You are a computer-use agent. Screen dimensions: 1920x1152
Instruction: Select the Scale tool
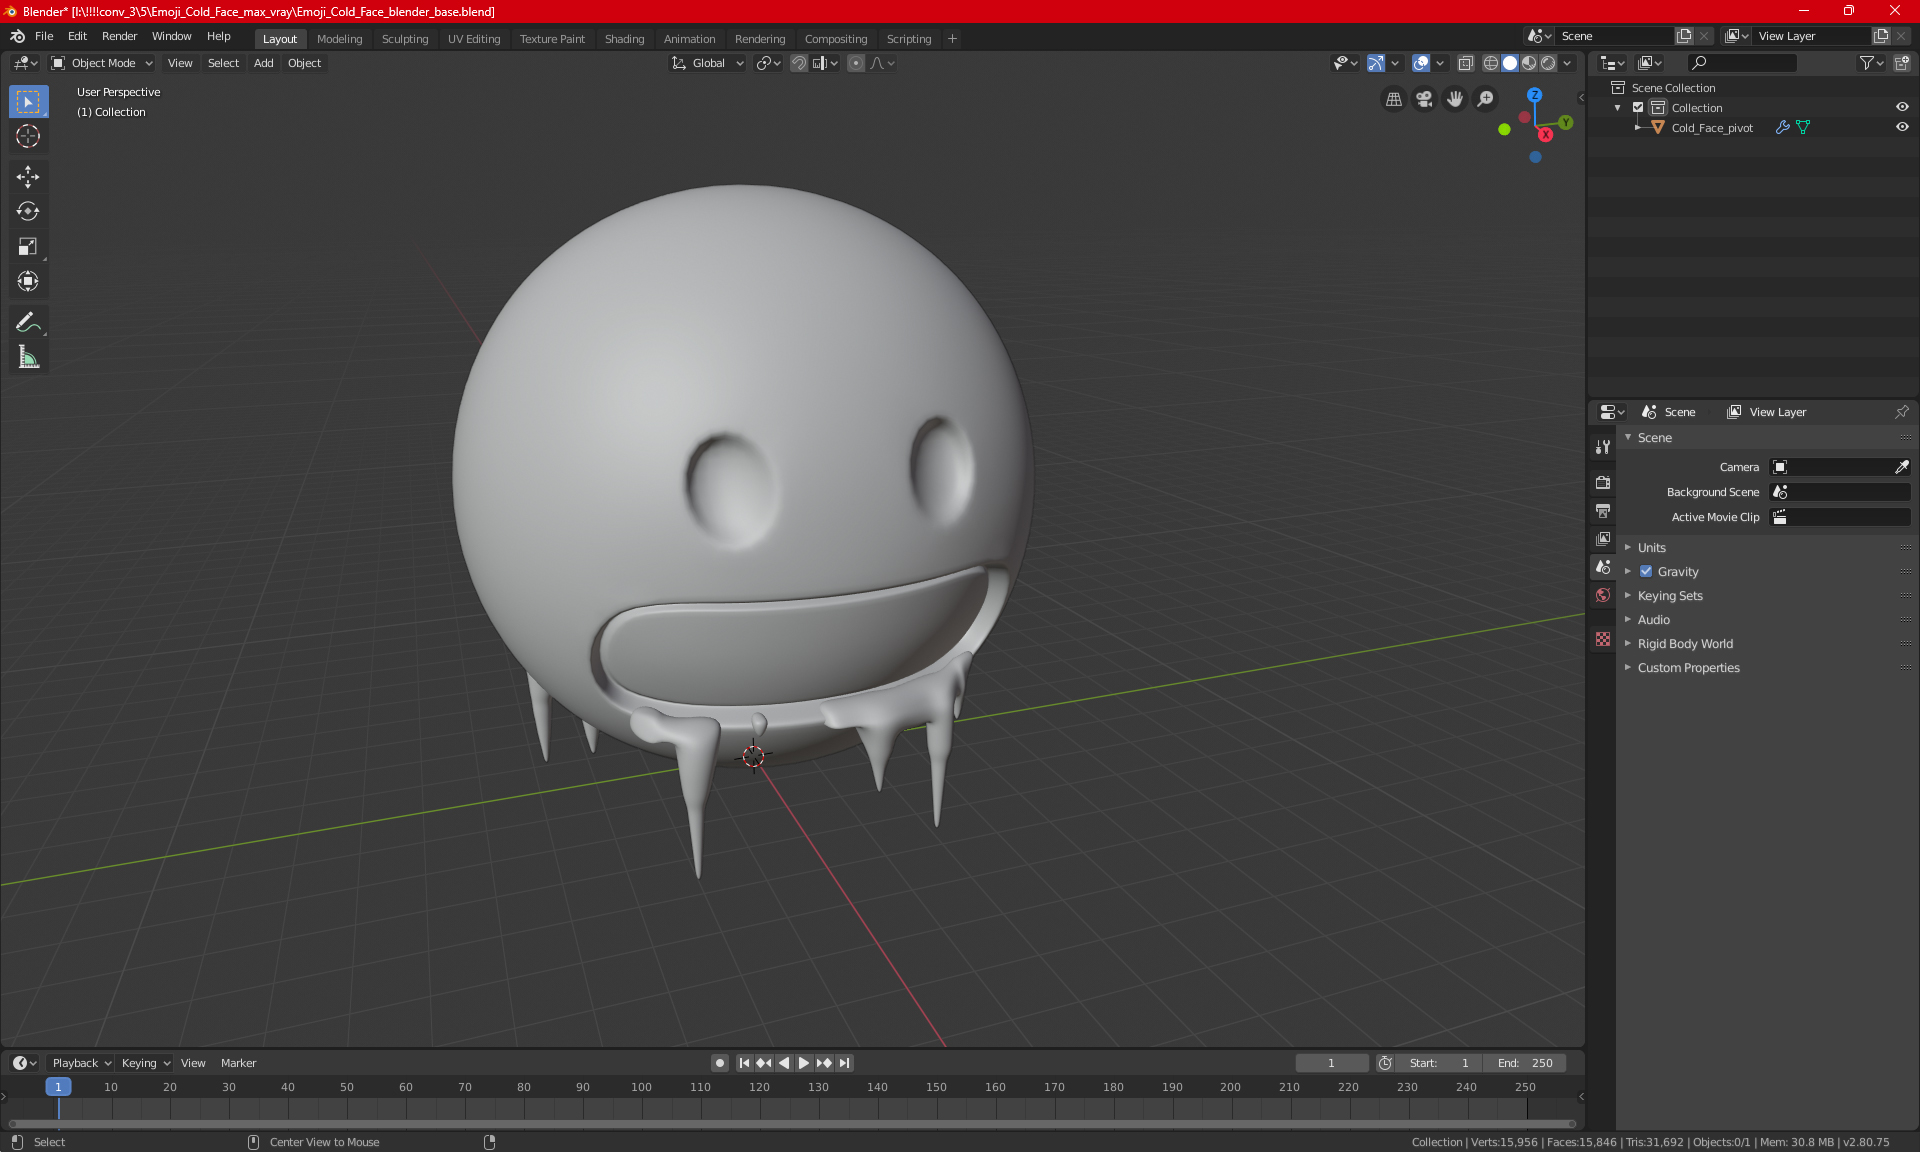(x=28, y=247)
